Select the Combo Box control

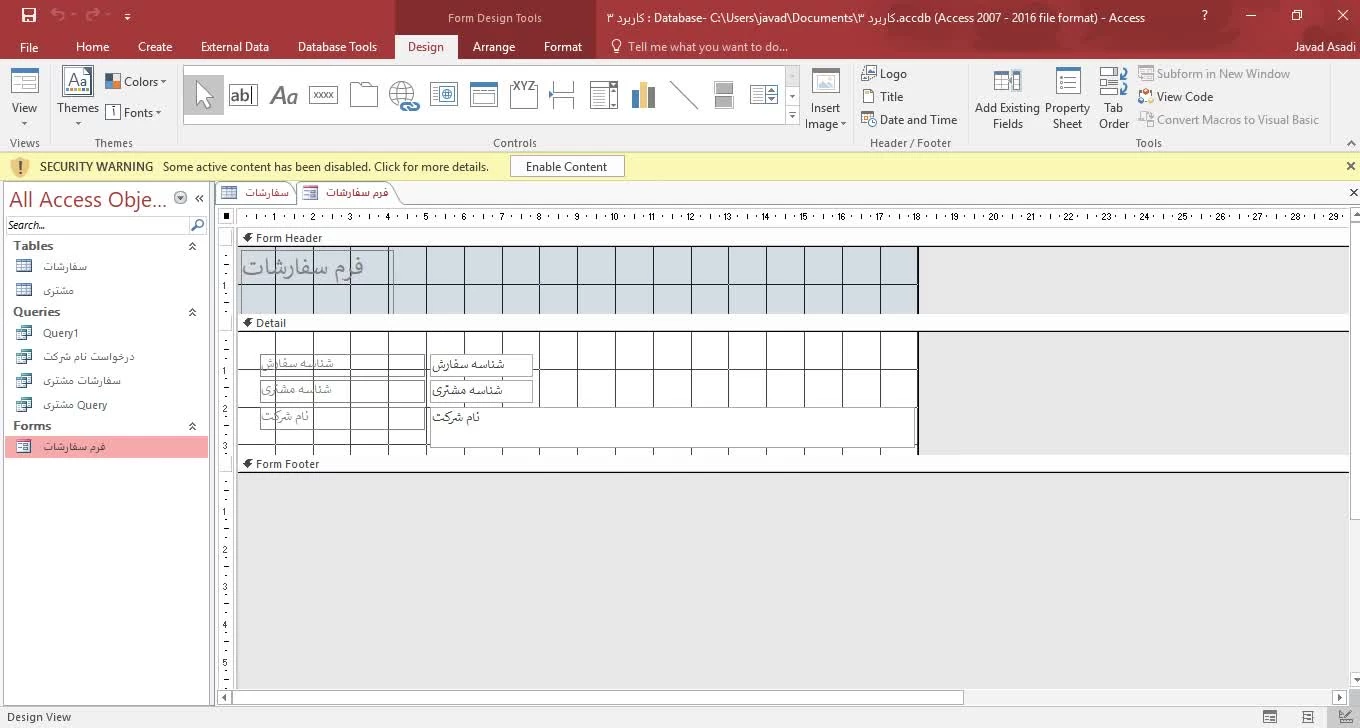(x=603, y=96)
